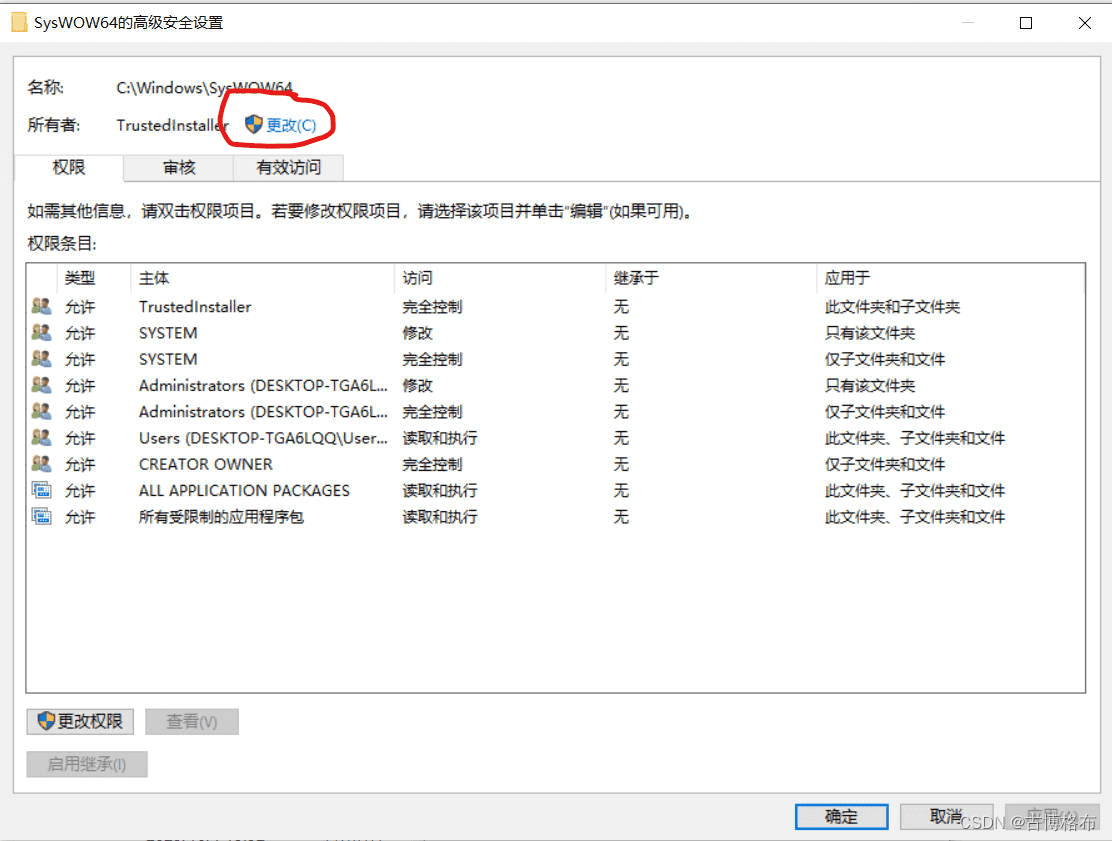The height and width of the screenshot is (841, 1112).
Task: Click the 取消 button
Action: point(946,816)
